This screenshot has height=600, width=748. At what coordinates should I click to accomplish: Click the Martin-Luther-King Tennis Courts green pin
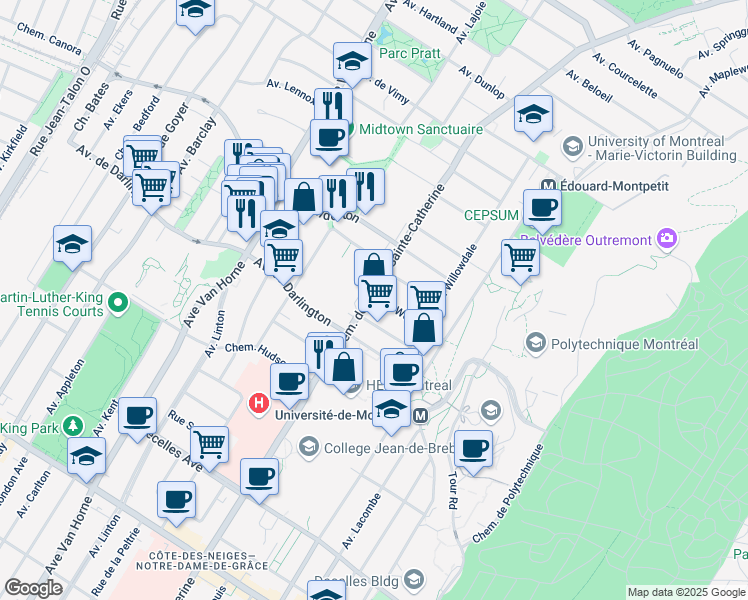click(118, 302)
